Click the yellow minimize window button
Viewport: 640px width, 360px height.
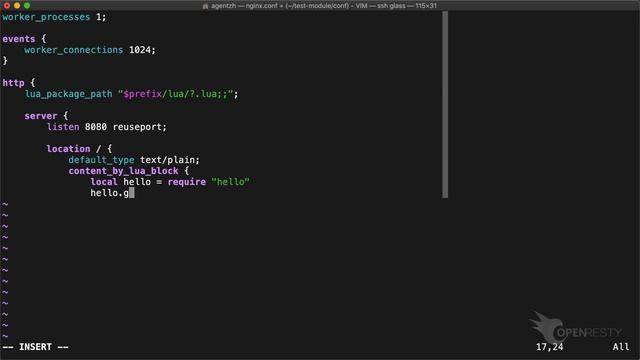(x=17, y=6)
